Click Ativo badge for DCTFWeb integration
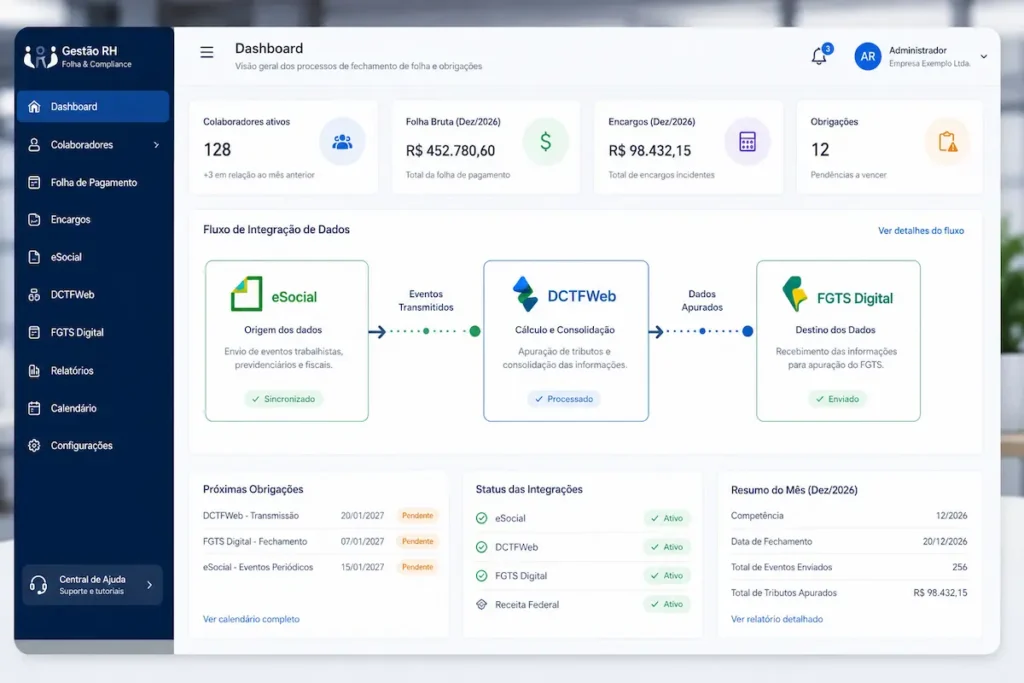The width and height of the screenshot is (1024, 683). [x=667, y=547]
